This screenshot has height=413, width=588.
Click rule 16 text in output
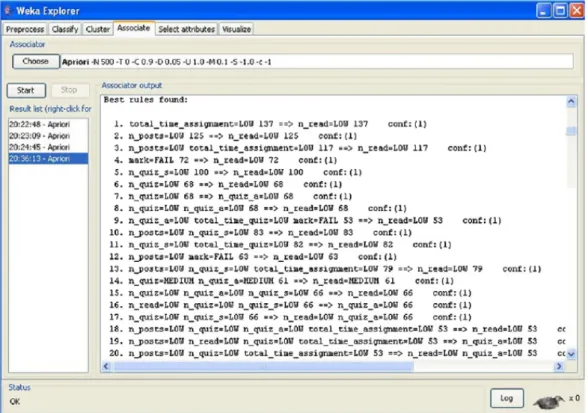tap(290, 305)
